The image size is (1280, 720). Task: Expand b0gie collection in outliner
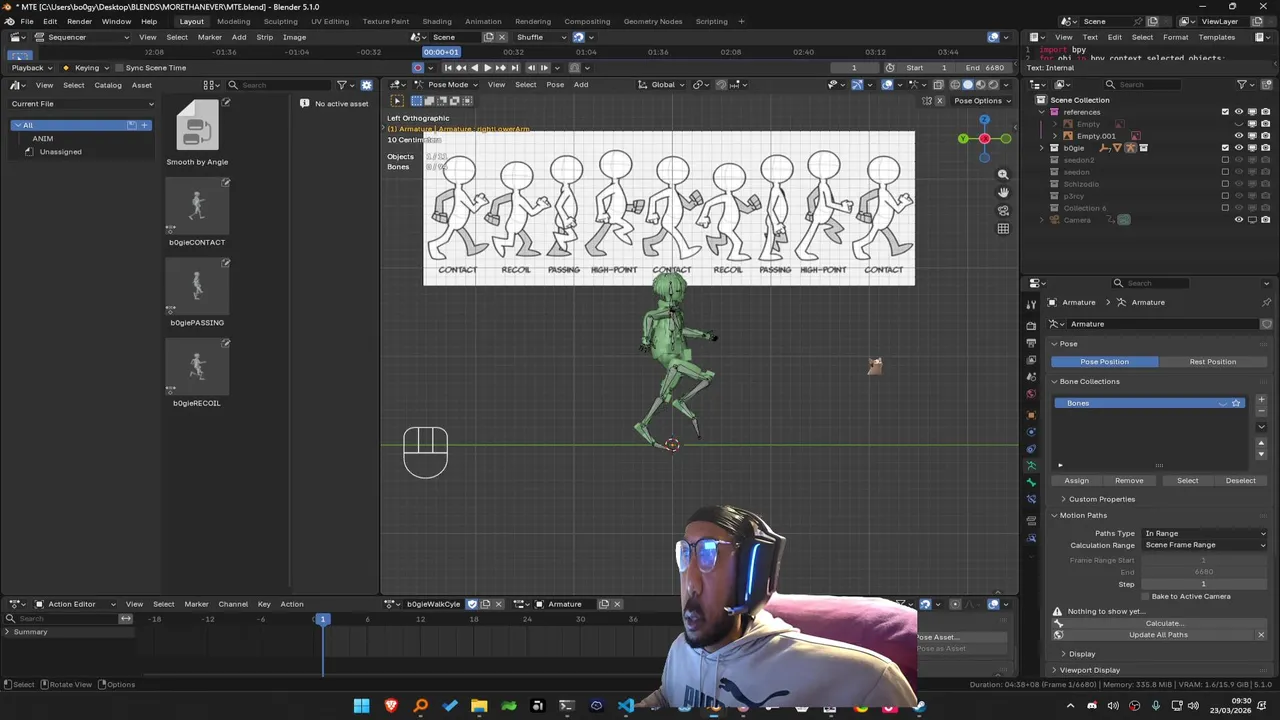point(1041,148)
